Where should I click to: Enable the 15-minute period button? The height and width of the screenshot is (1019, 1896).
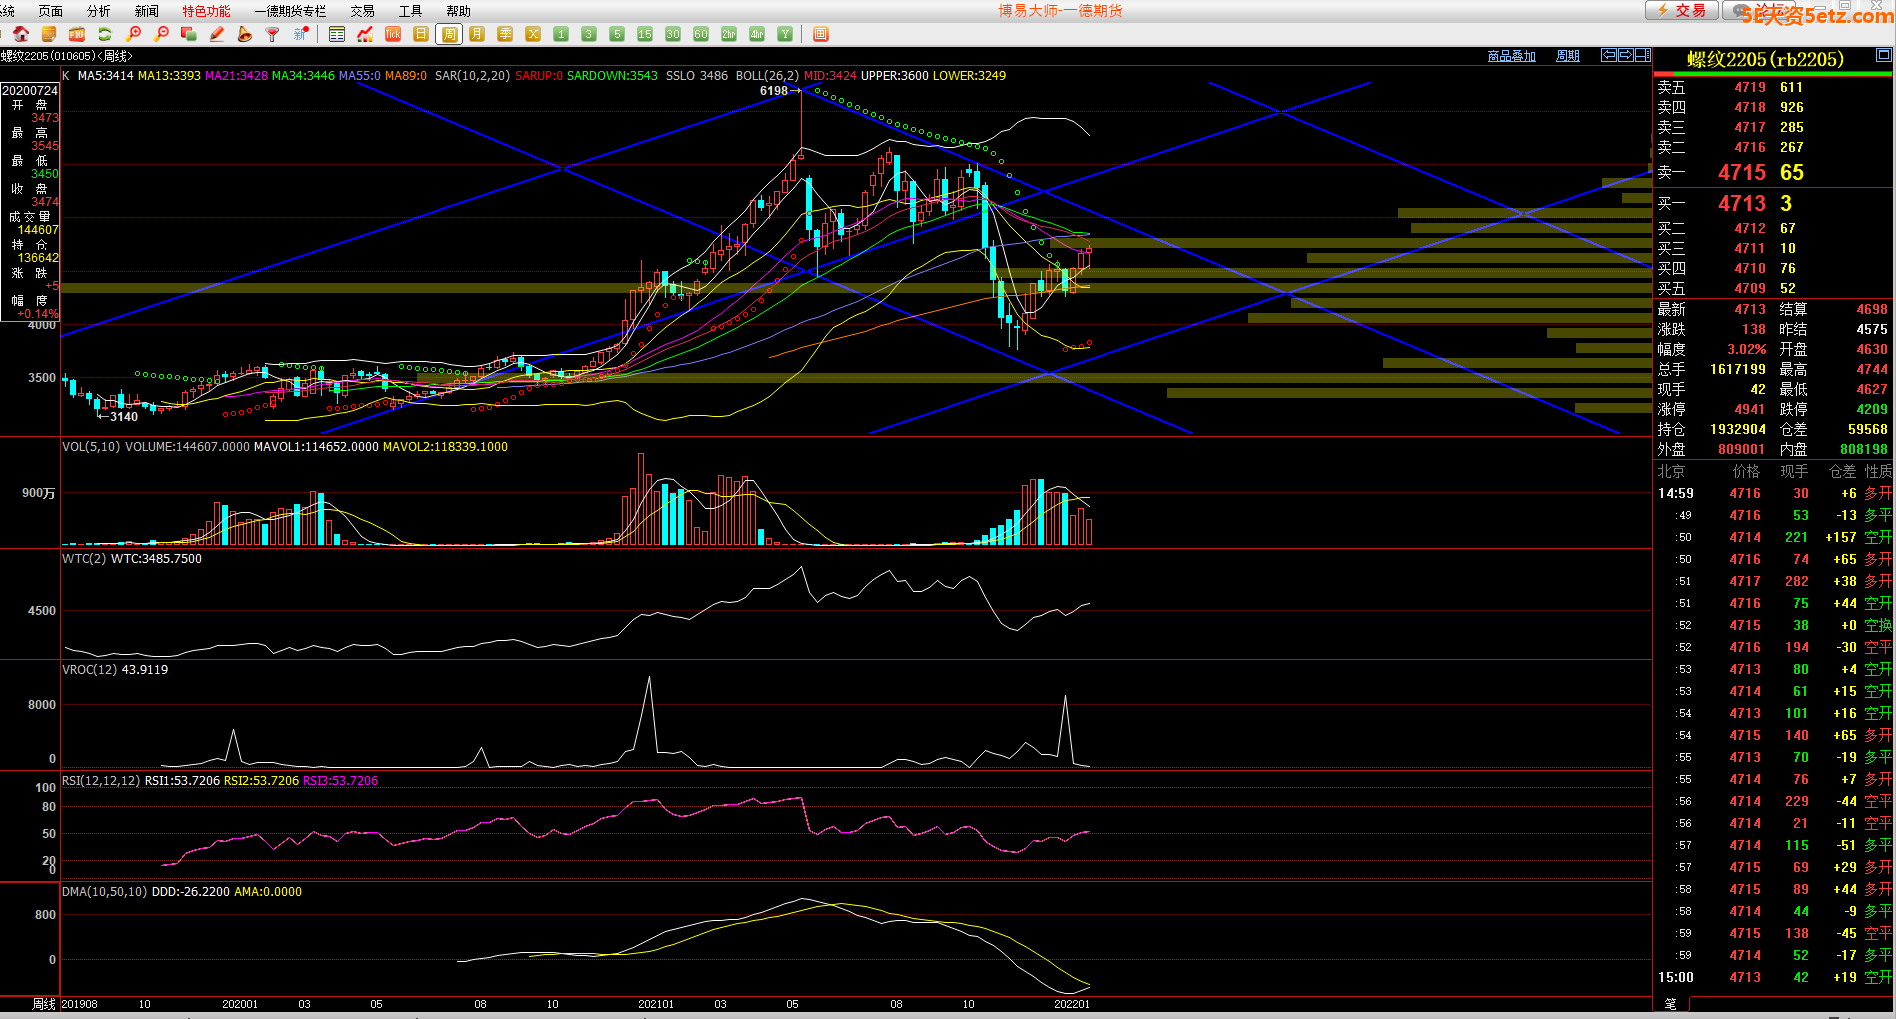click(x=645, y=34)
